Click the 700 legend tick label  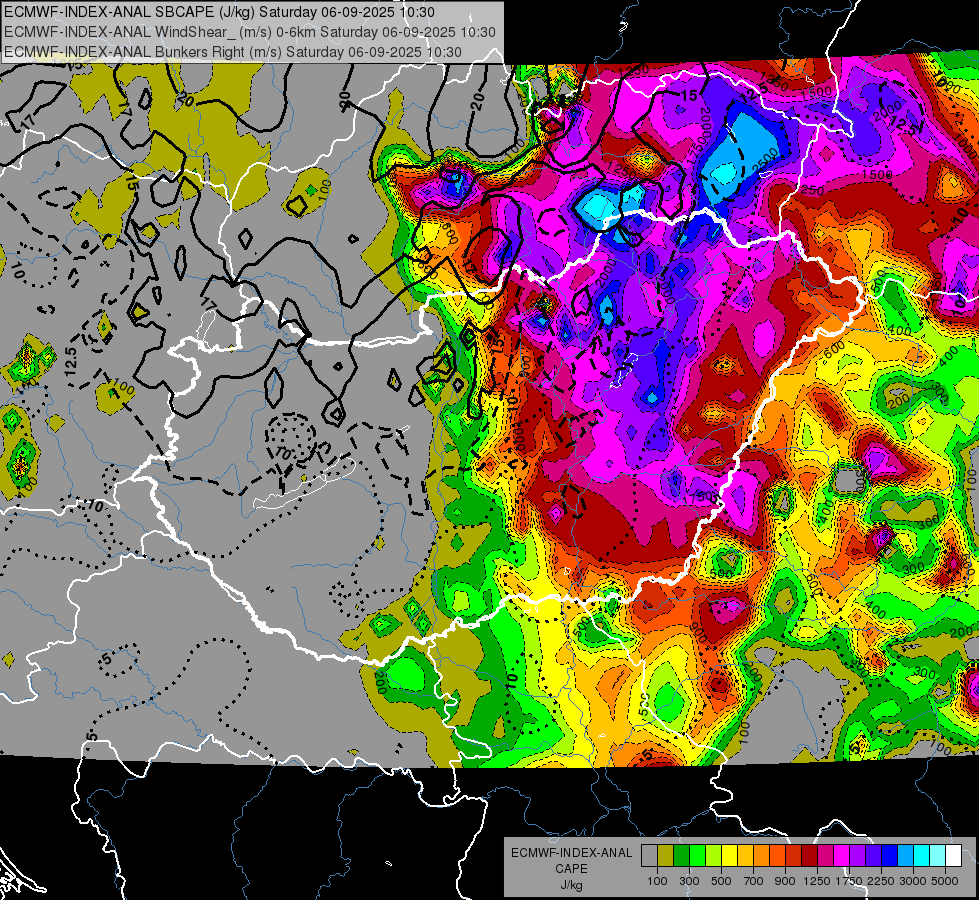point(754,881)
